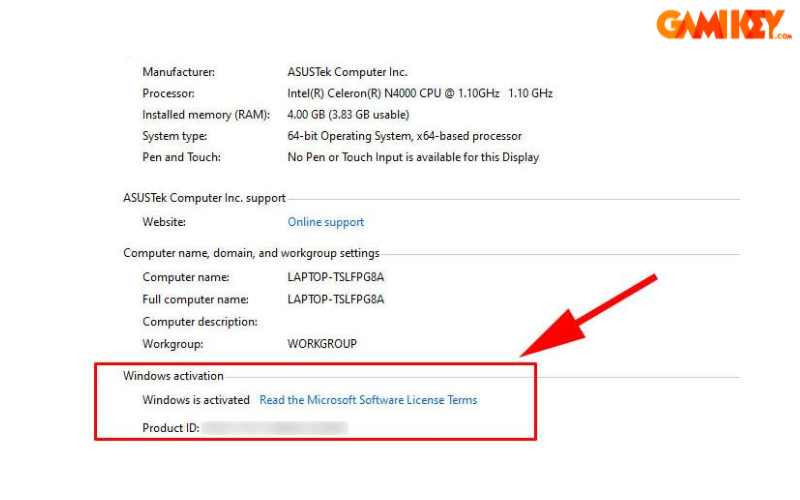This screenshot has width=800, height=500.
Task: Click the System type label
Action: pyautogui.click(x=174, y=137)
